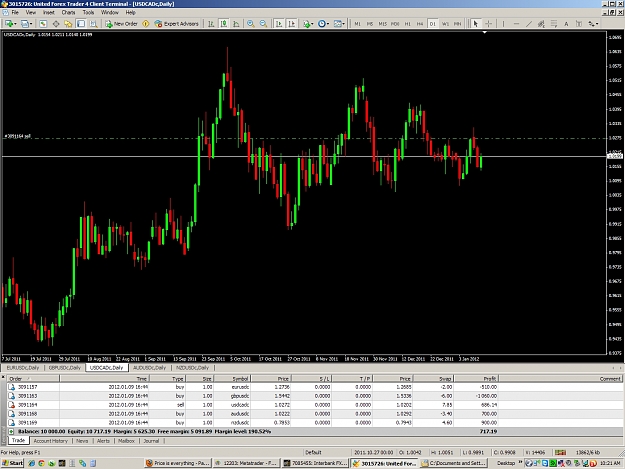
Task: Switch to the AUDUSDc,Daily chart tab
Action: [x=149, y=367]
